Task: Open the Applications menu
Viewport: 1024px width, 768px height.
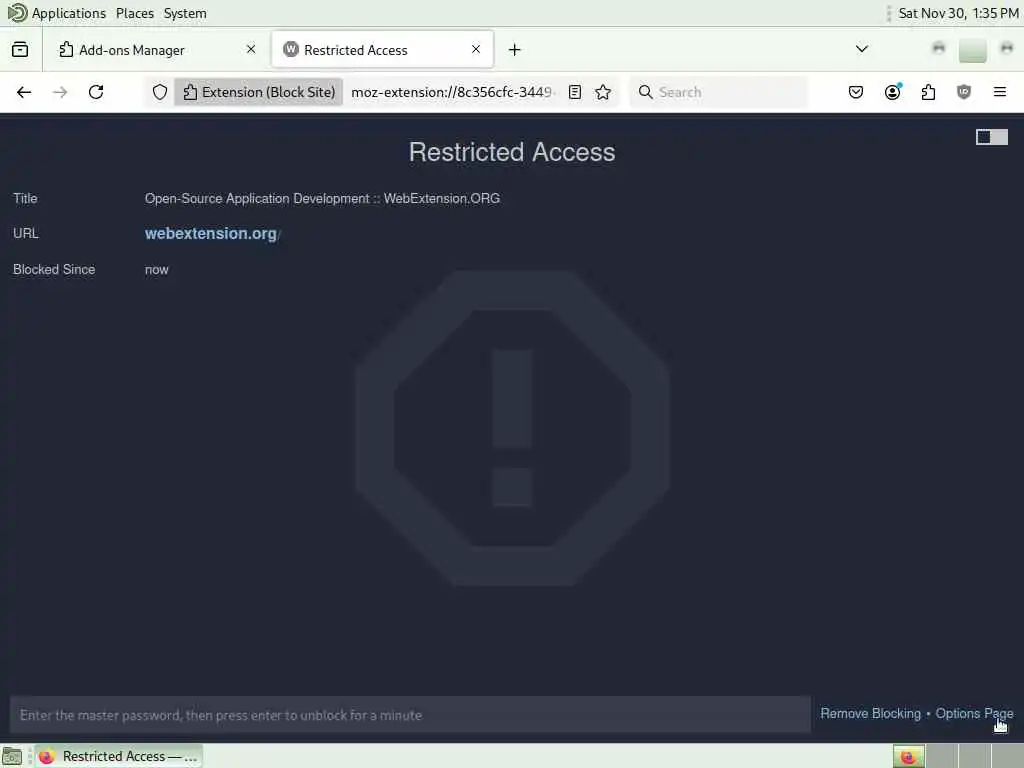Action: (69, 13)
